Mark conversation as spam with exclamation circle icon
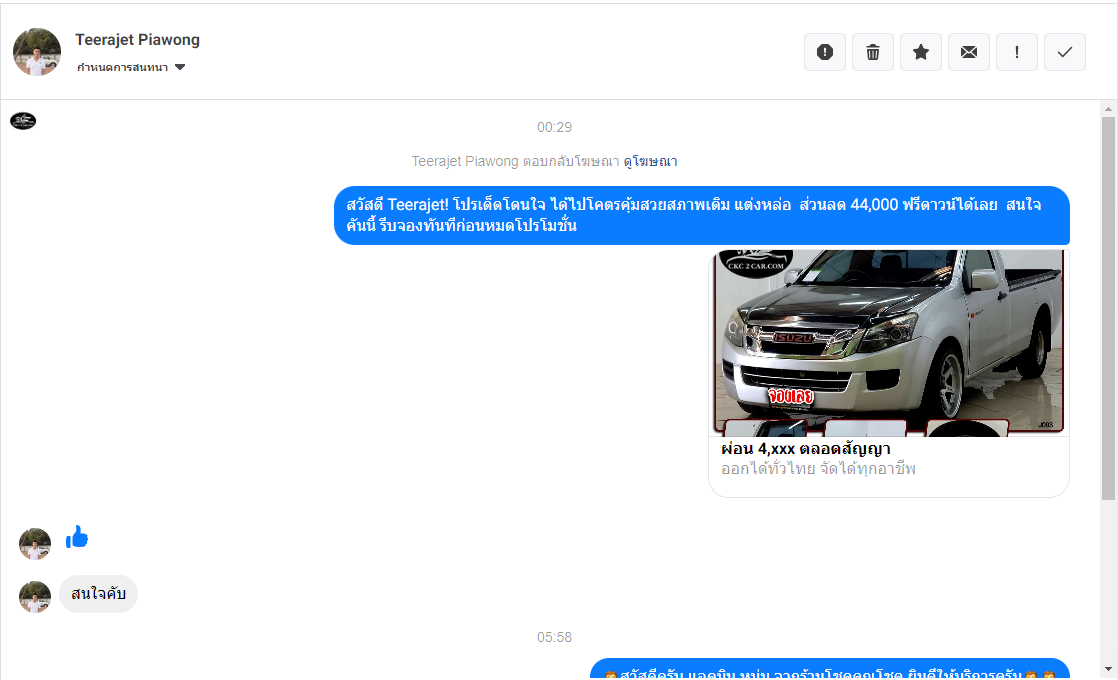Screen dimensions: 1118x680 tap(825, 52)
